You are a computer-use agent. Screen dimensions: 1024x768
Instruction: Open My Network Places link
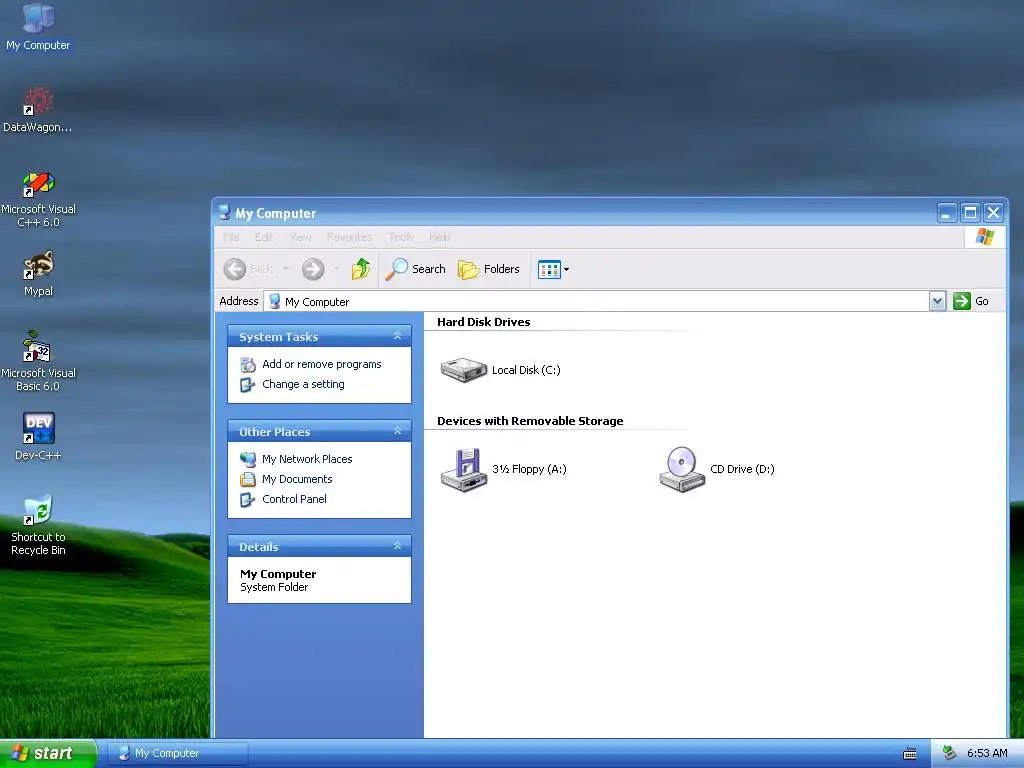pos(307,459)
